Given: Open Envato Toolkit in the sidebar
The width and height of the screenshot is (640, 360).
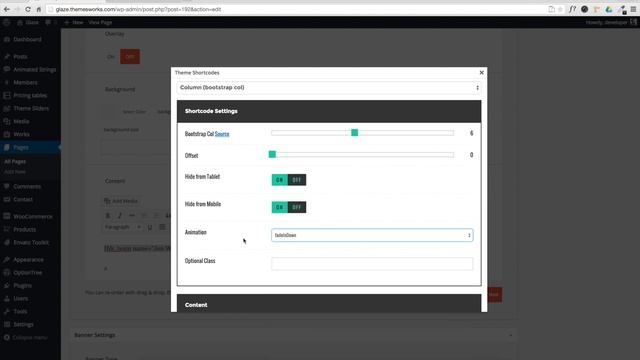Looking at the screenshot, I should 30,242.
